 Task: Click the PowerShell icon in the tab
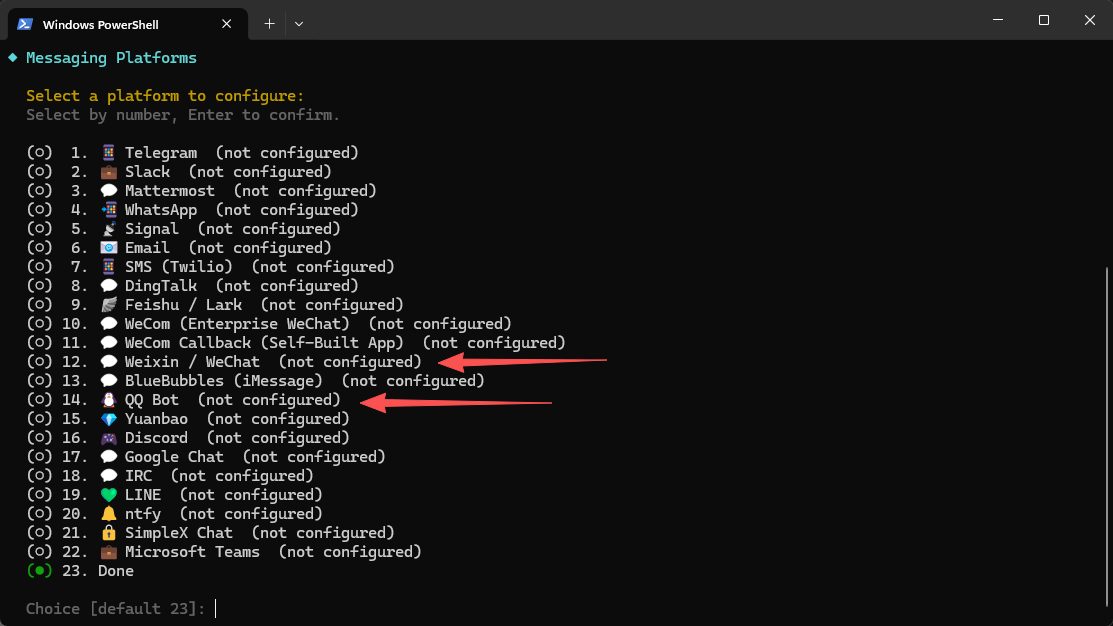coord(25,24)
